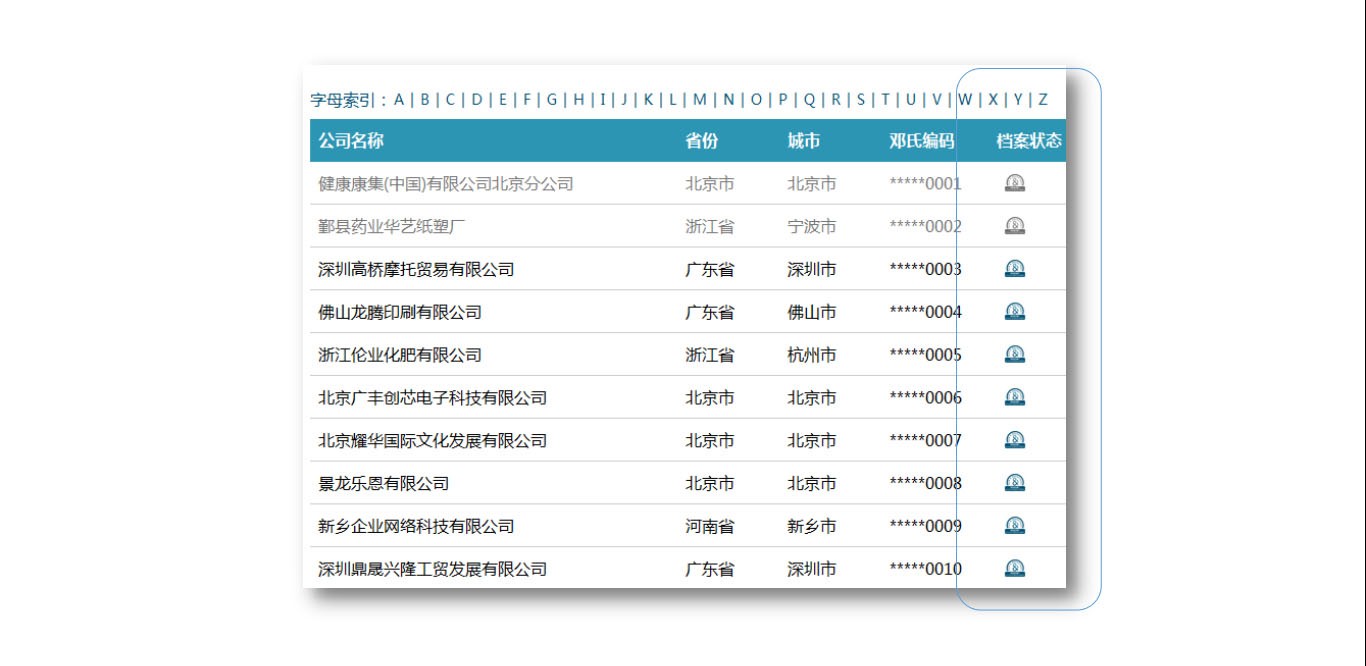The width and height of the screenshot is (1366, 666).
Task: Select index letter L
Action: (x=673, y=100)
